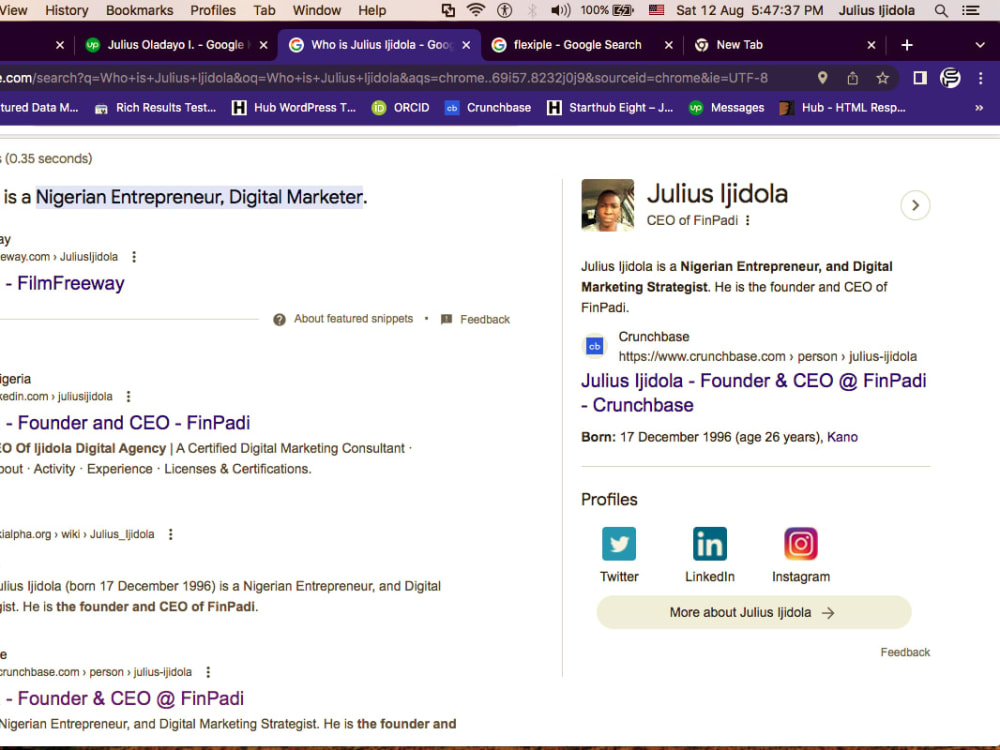The height and width of the screenshot is (750, 1000).
Task: Click the share page icon in address bar
Action: pos(853,78)
